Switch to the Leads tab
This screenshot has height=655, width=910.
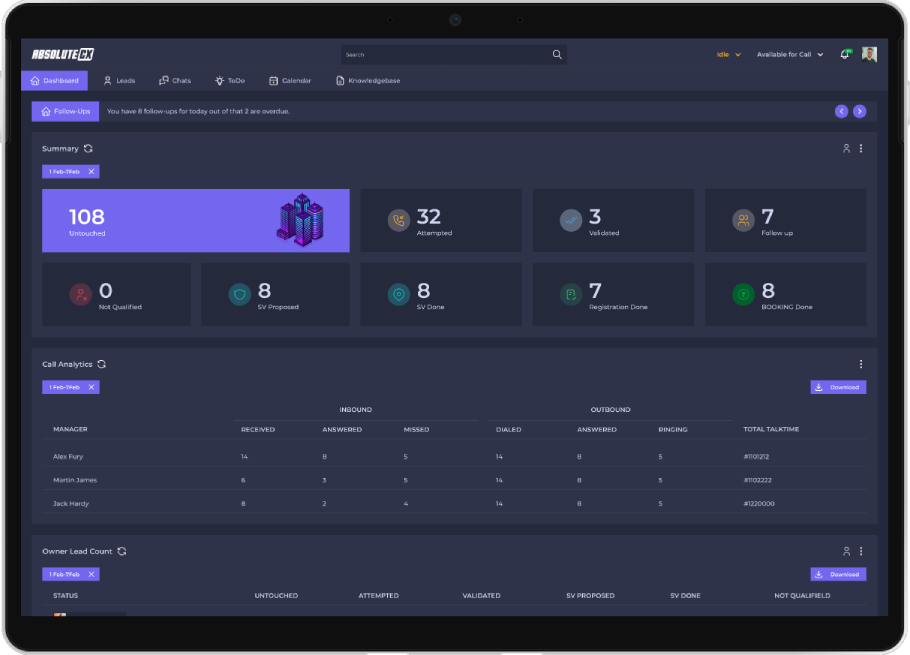click(x=119, y=81)
